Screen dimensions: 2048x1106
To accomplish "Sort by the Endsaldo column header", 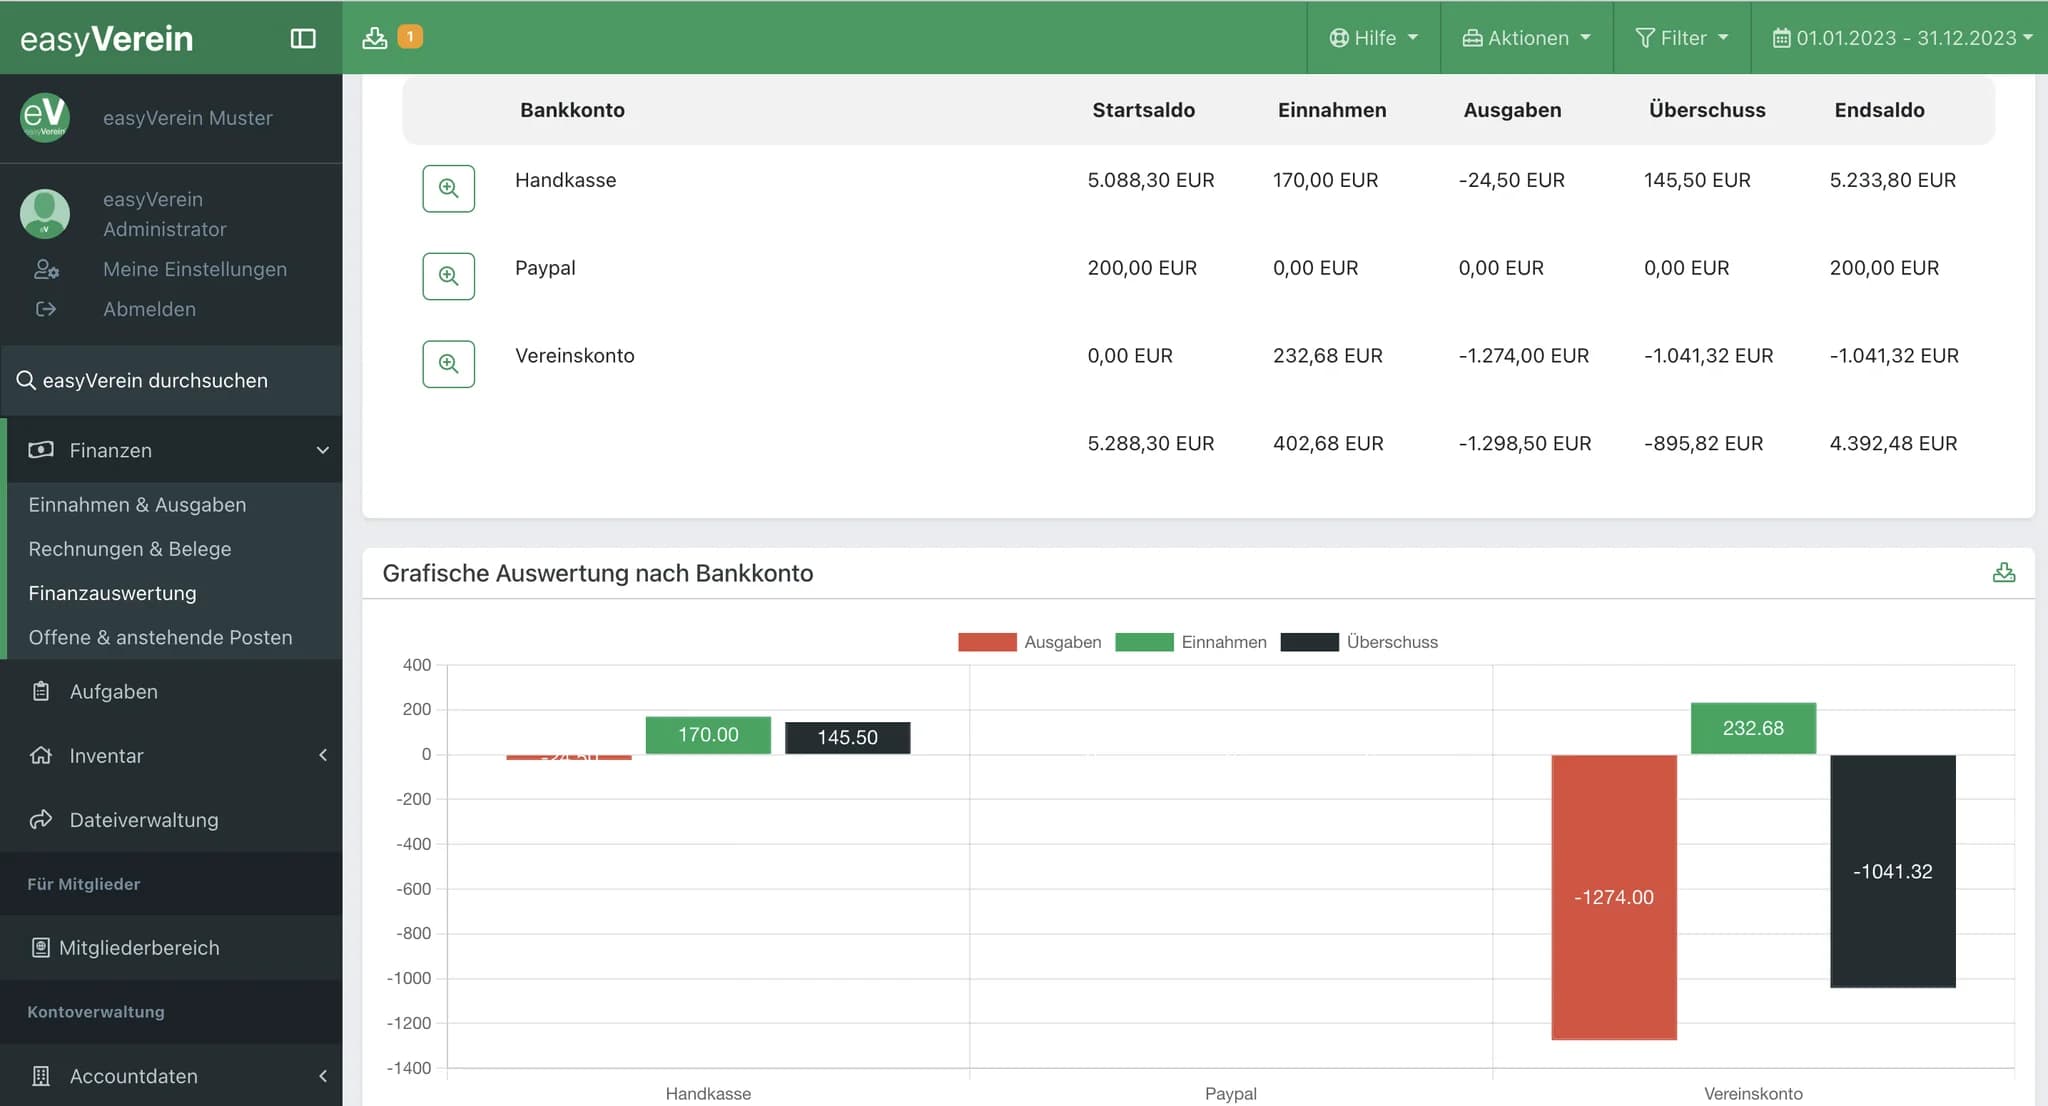I will click(x=1879, y=110).
